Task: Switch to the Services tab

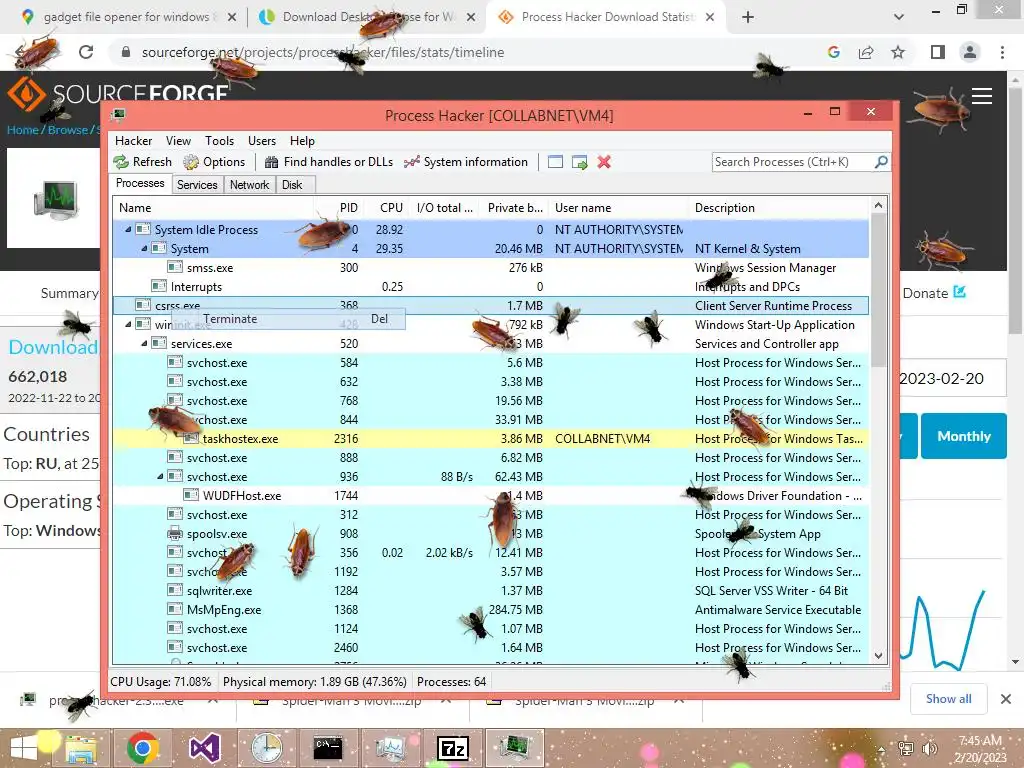Action: (197, 185)
